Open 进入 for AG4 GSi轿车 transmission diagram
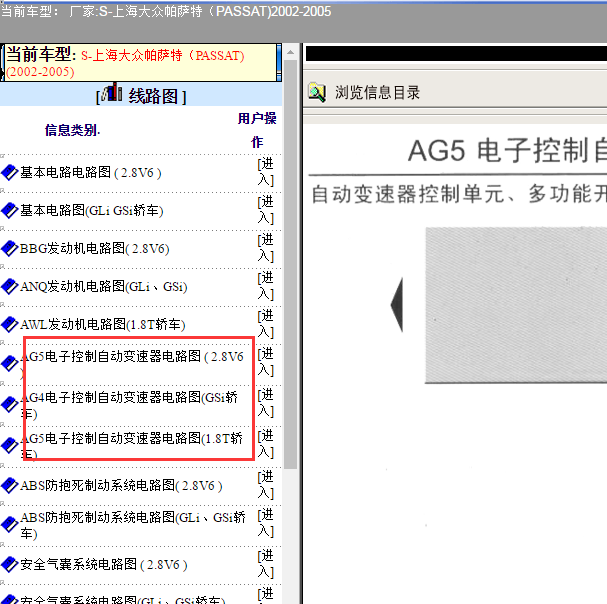 (266, 403)
